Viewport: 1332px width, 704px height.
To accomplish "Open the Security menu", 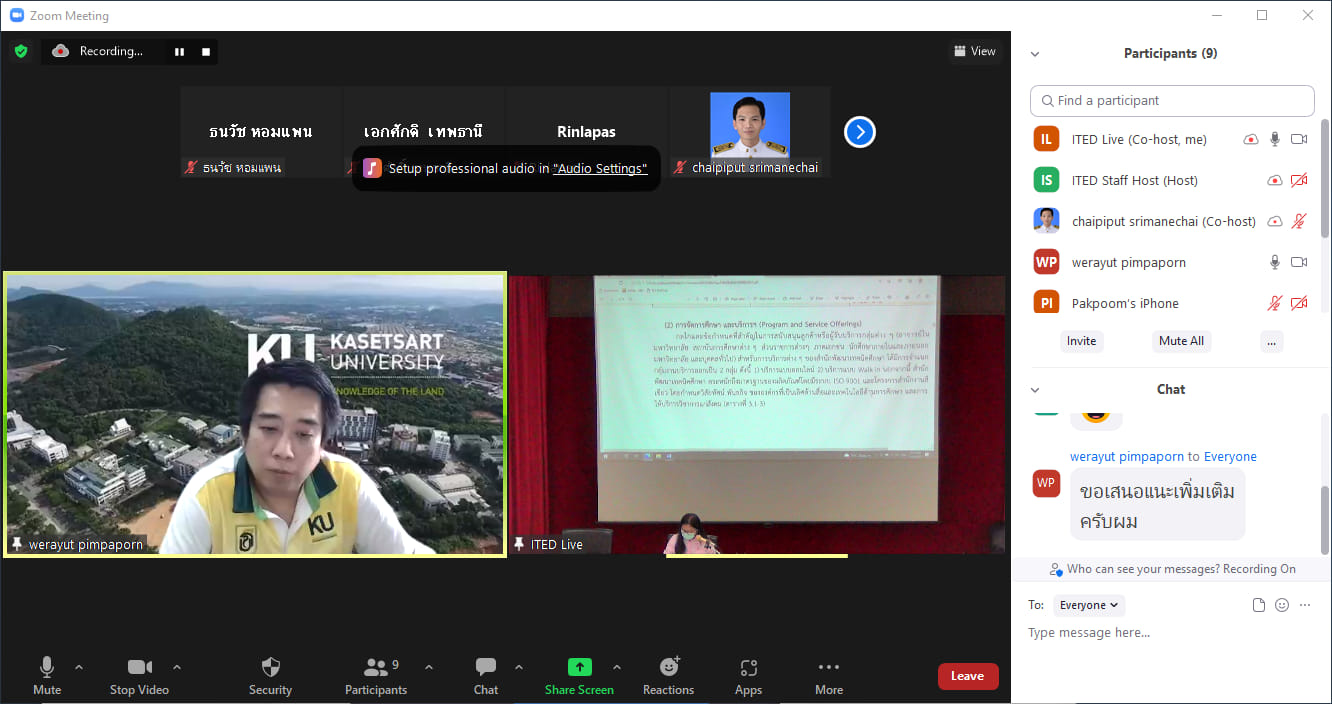I will click(270, 676).
